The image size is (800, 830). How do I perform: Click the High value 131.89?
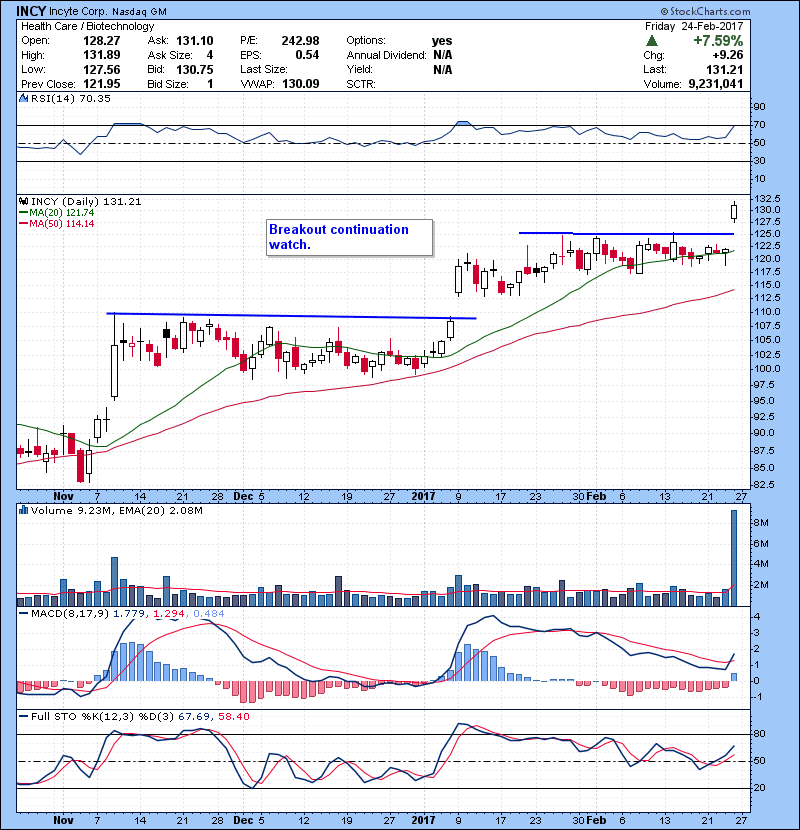click(x=102, y=55)
